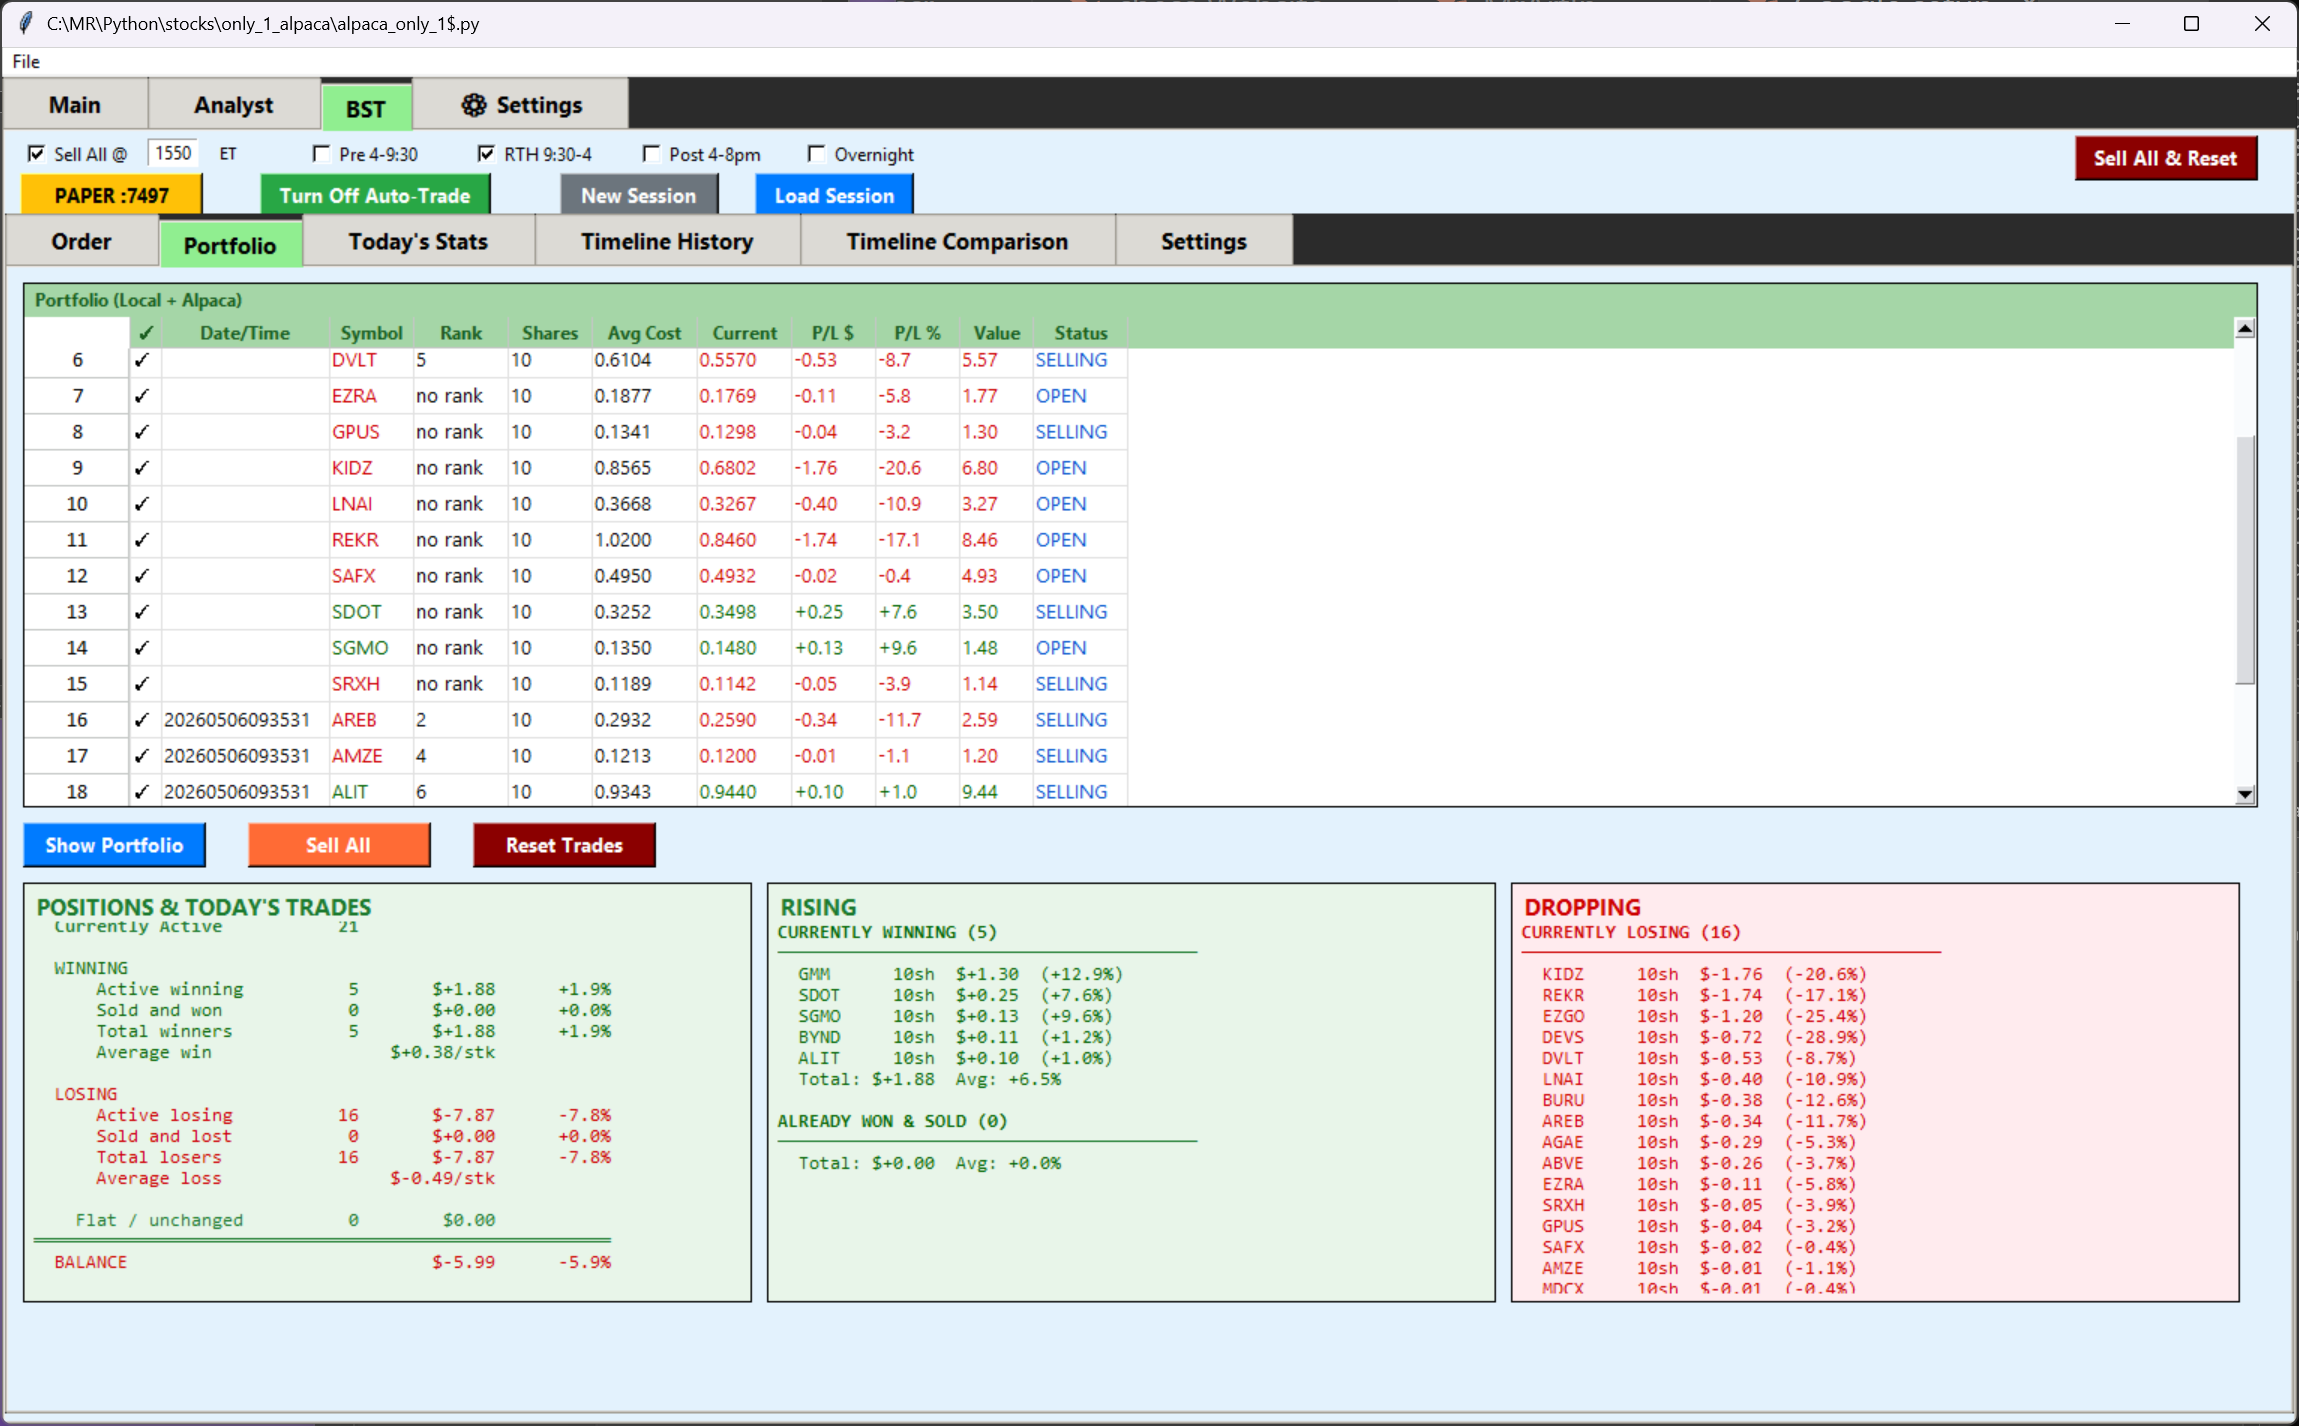Click the scroll-down arrow of portfolio table

tap(2245, 794)
